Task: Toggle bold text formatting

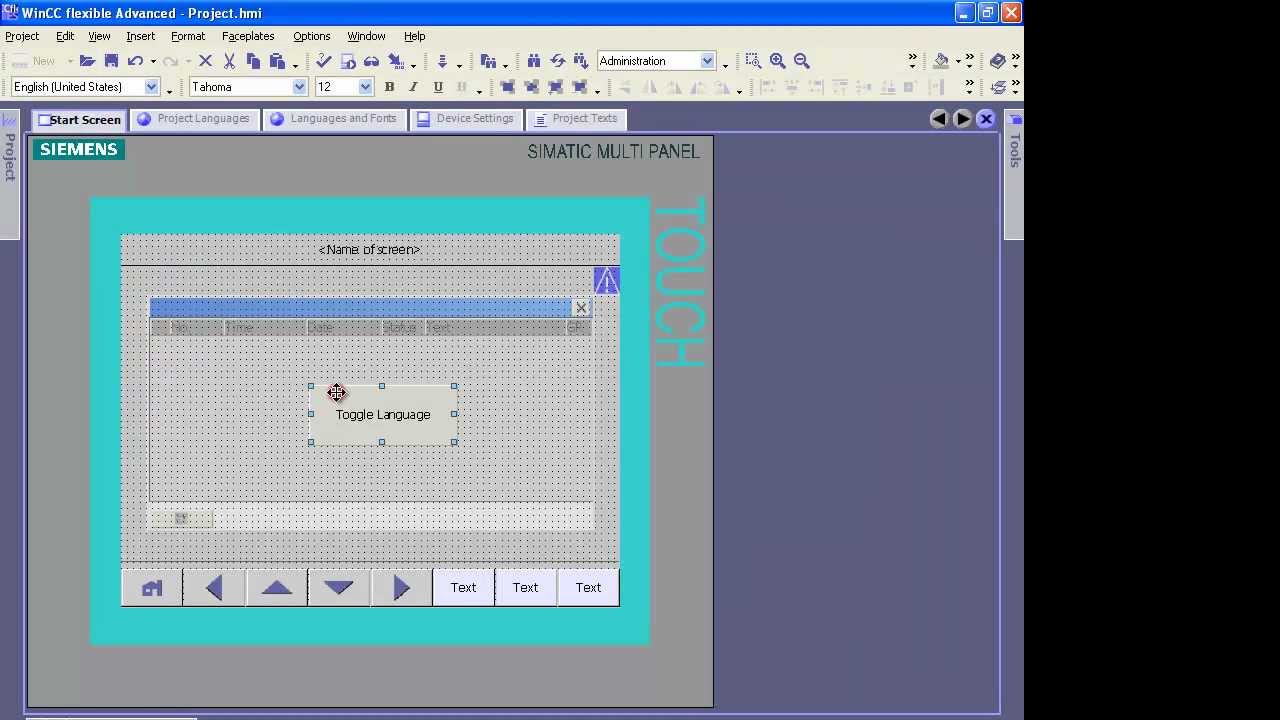Action: (389, 87)
